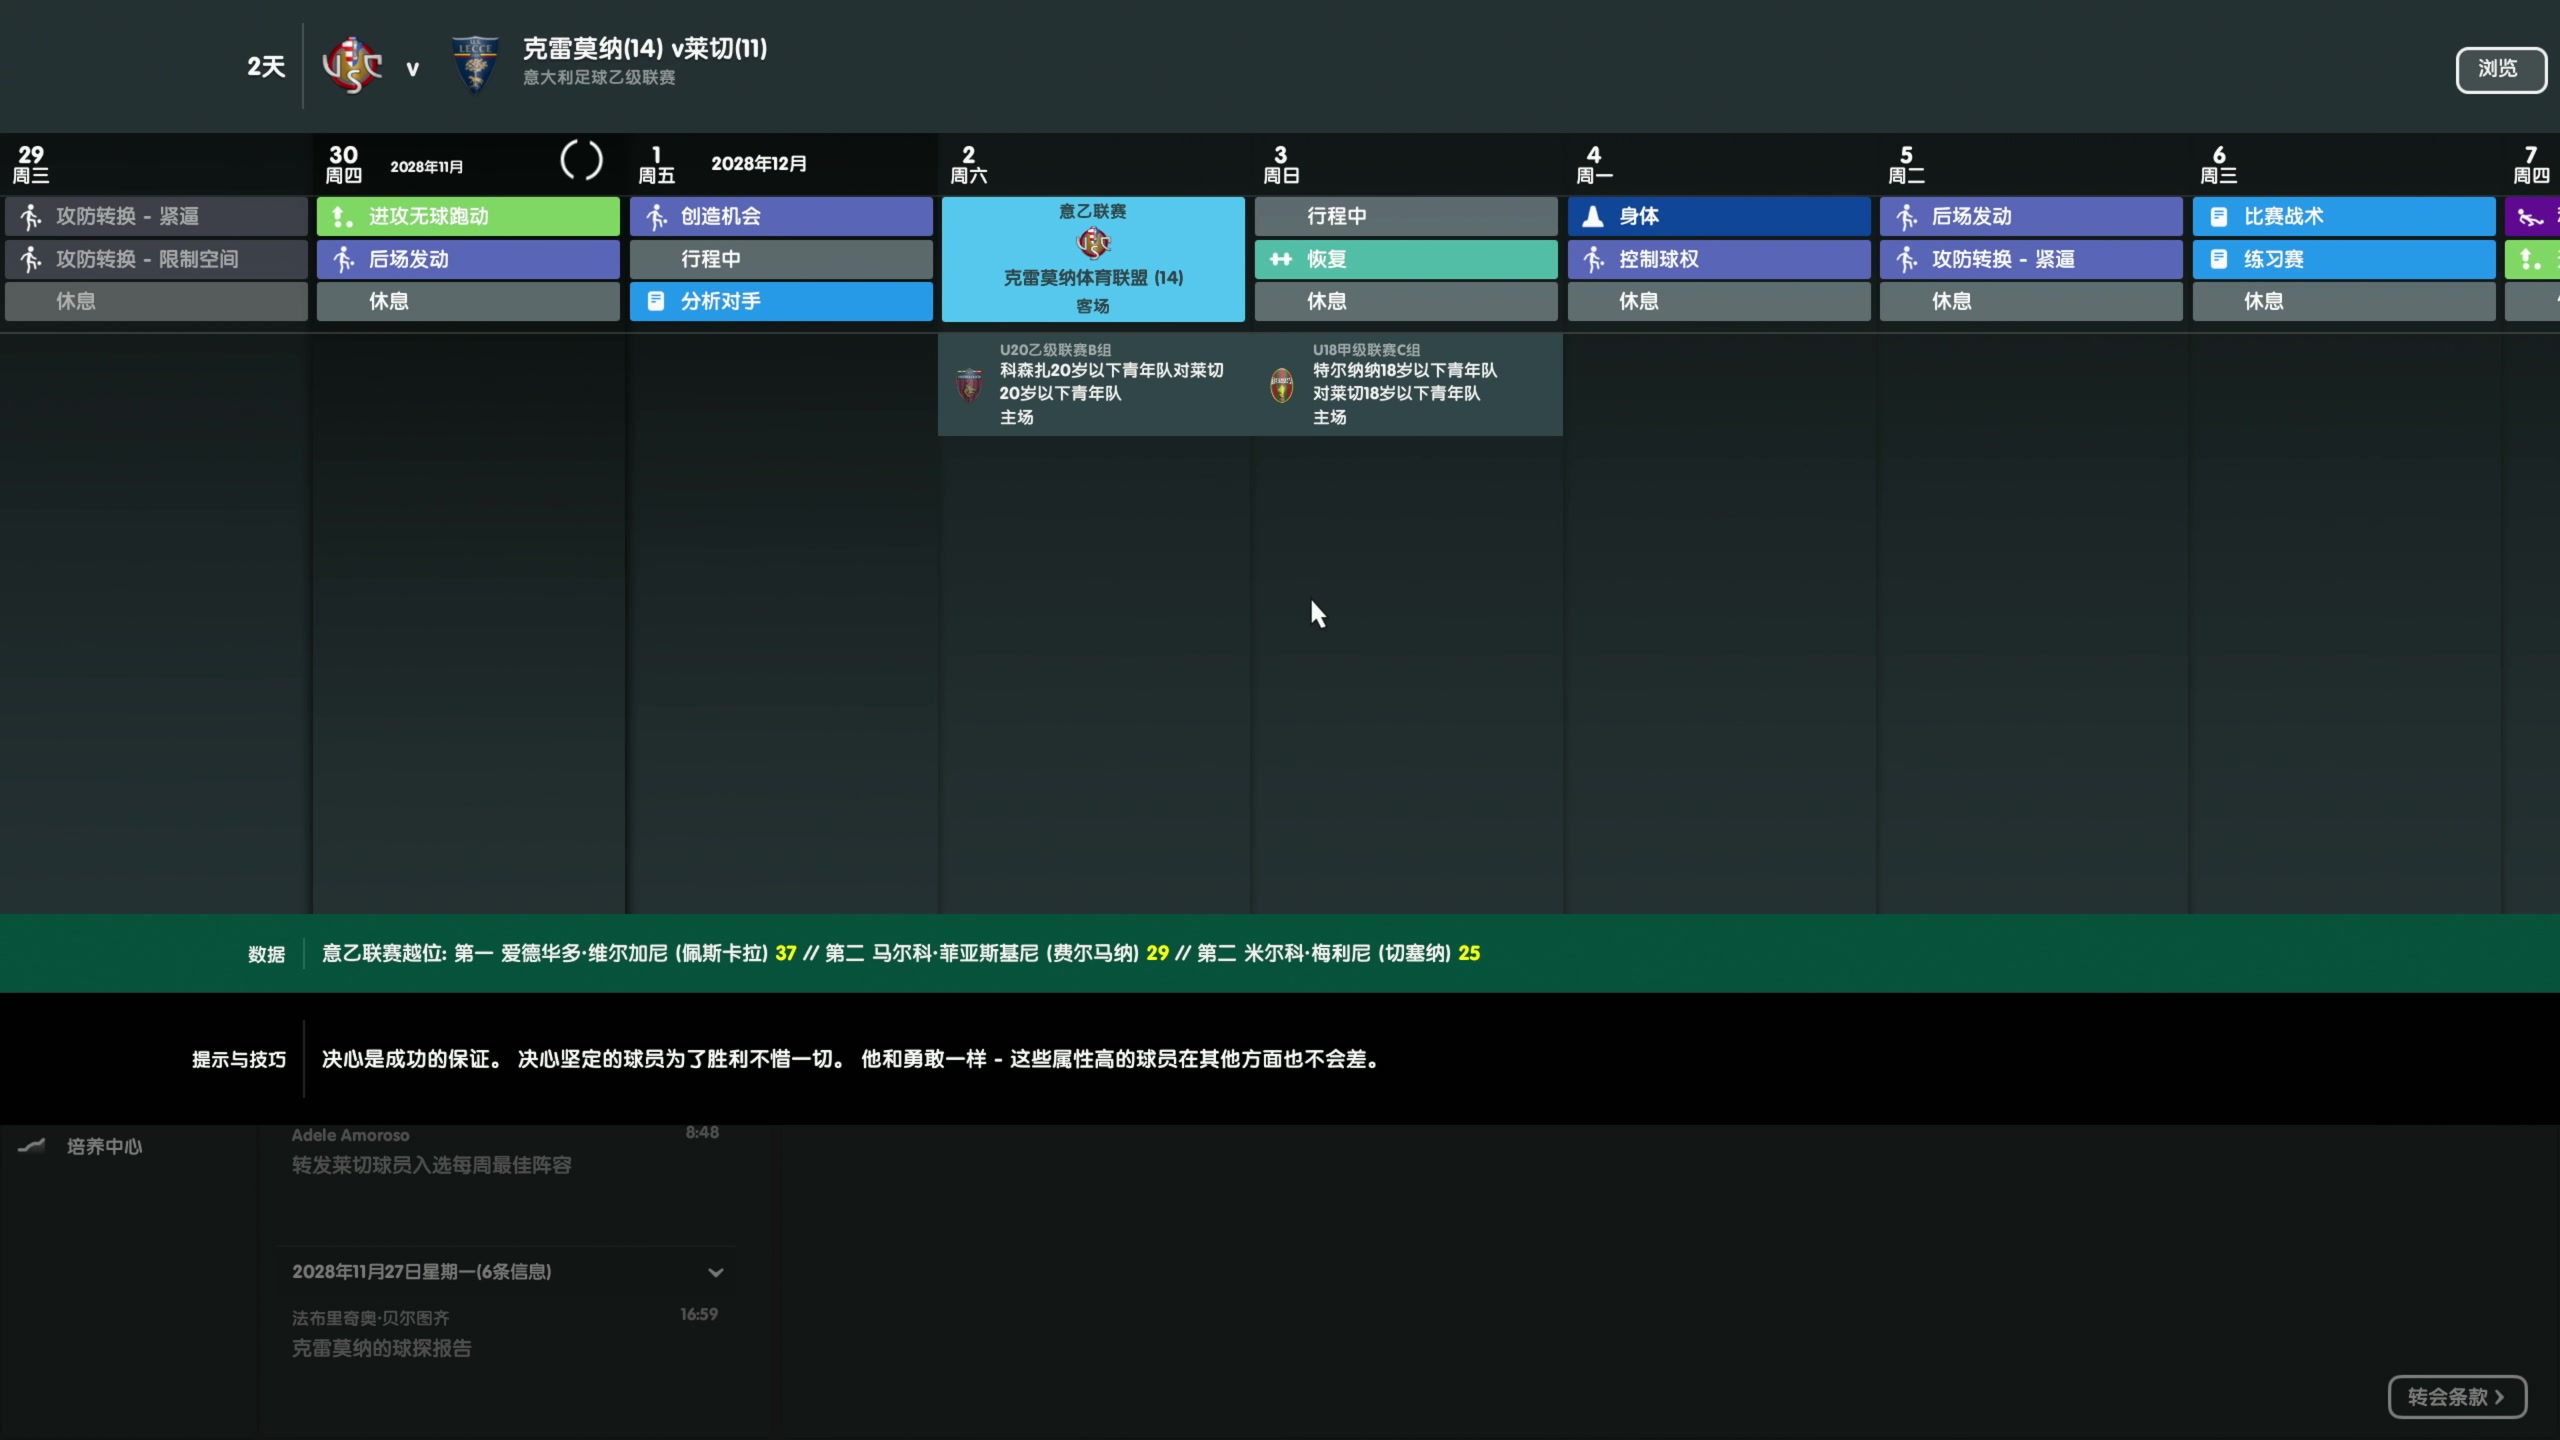Open the 克雷莫纳(14) v莱切(11) match title

click(x=645, y=48)
